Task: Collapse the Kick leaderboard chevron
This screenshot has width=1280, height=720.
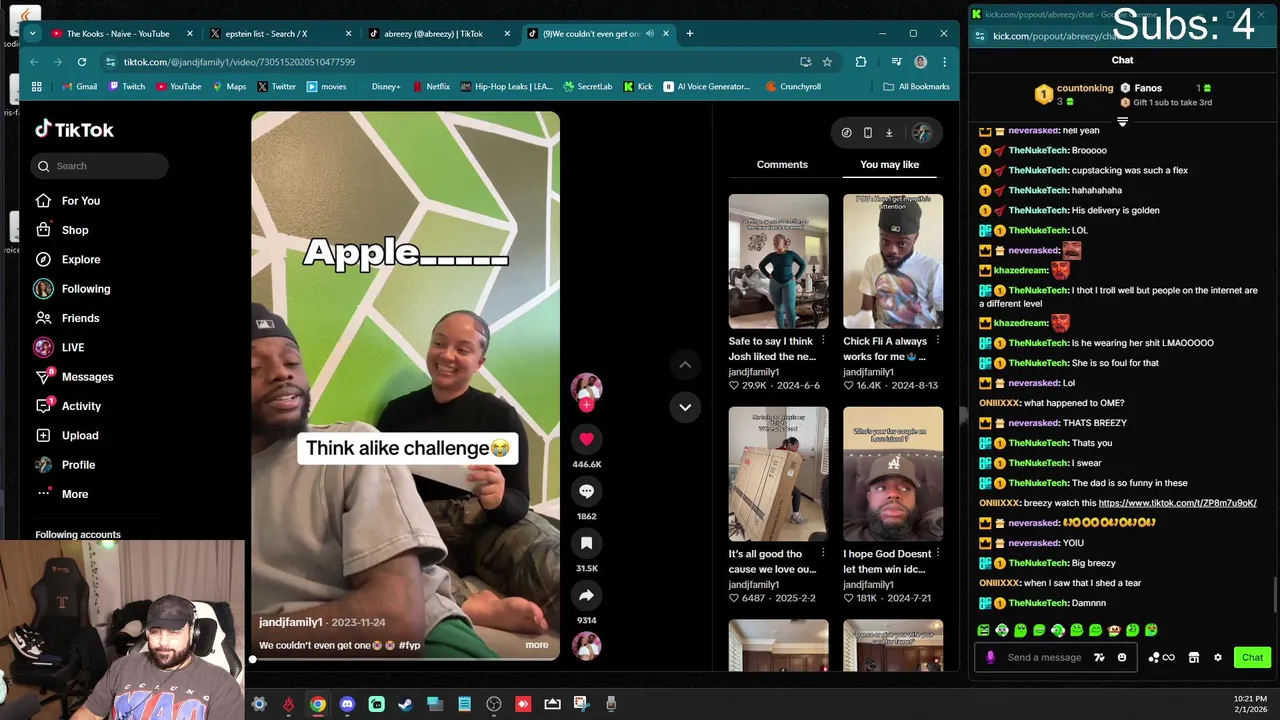Action: tap(1122, 122)
